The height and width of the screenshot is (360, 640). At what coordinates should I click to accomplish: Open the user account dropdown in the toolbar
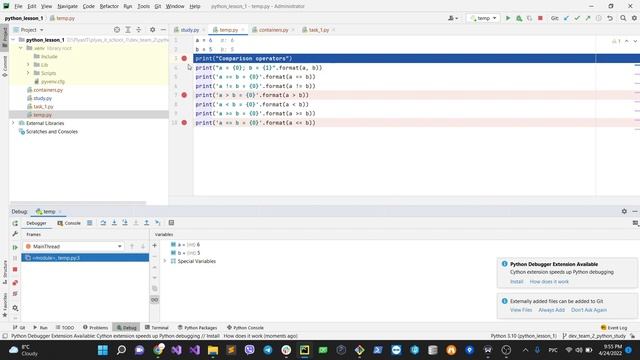pos(453,18)
